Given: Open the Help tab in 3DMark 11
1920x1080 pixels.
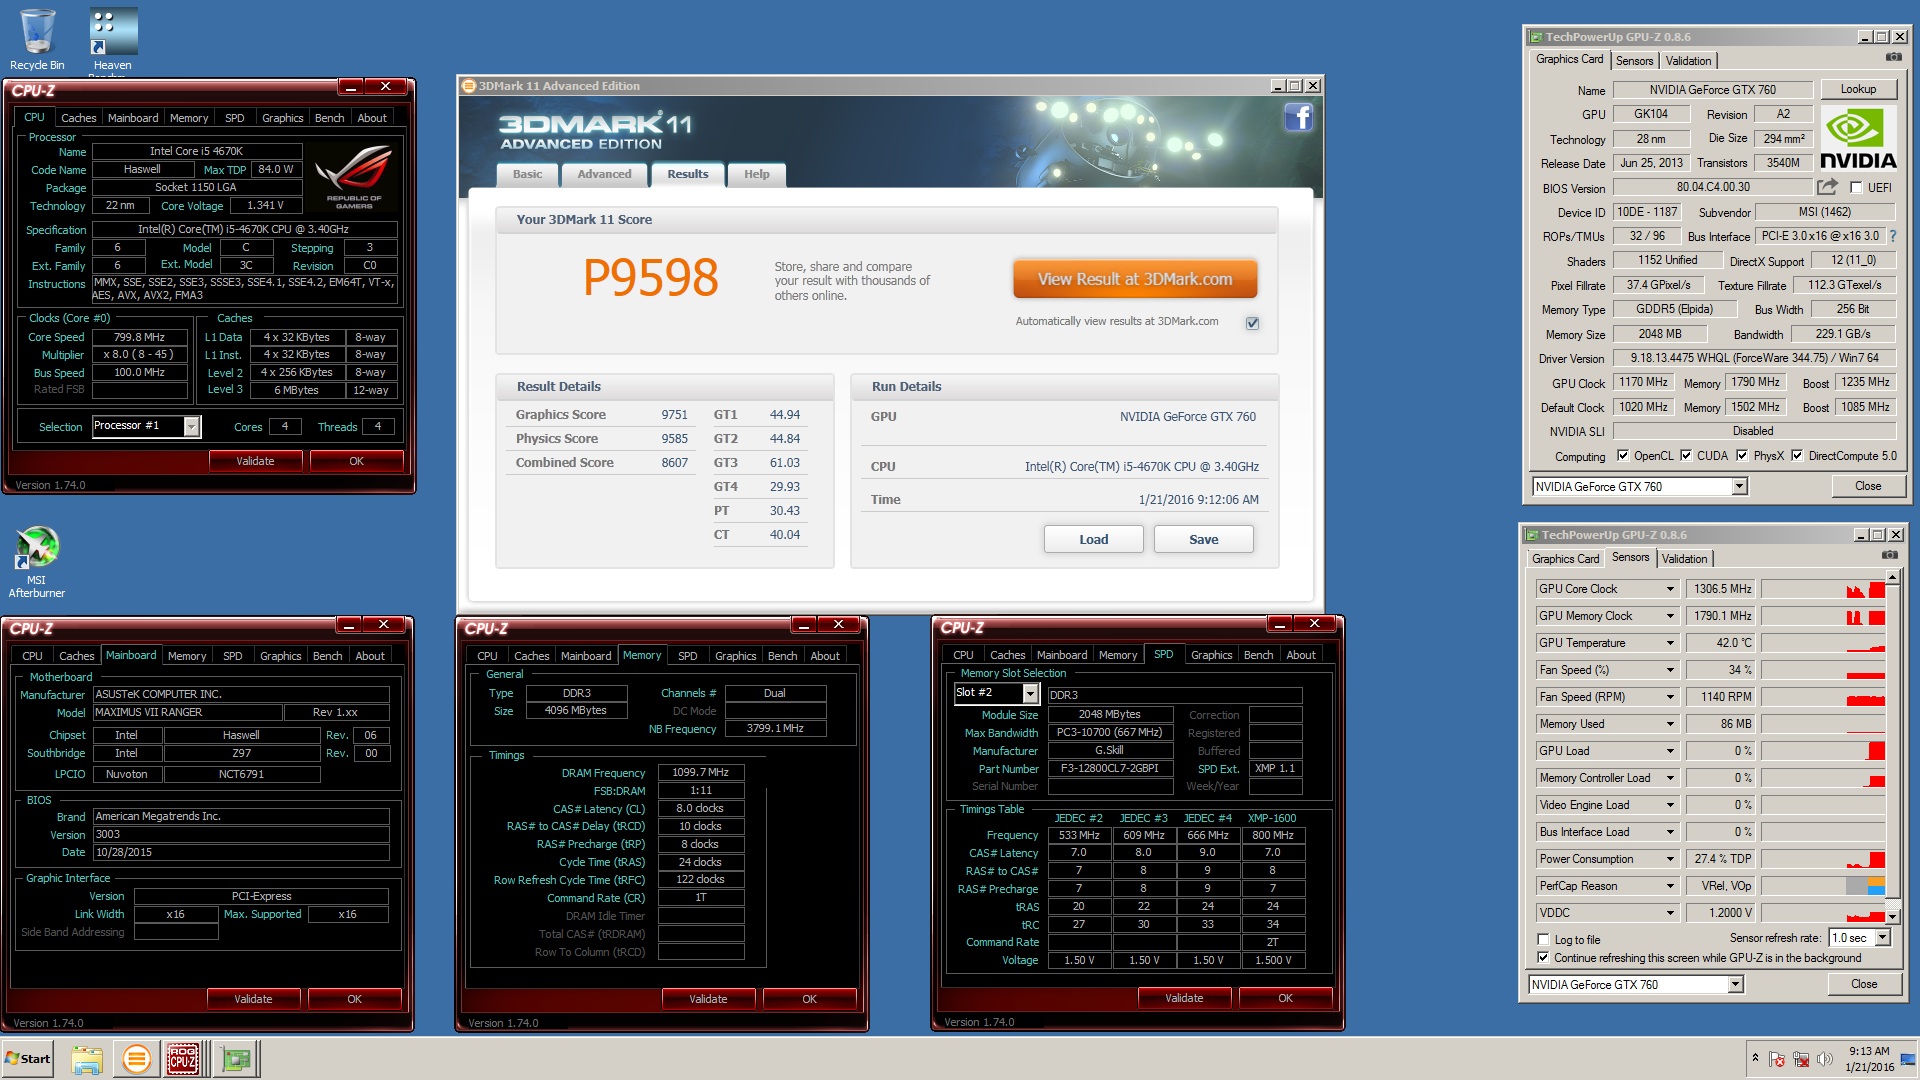Looking at the screenshot, I should point(756,174).
